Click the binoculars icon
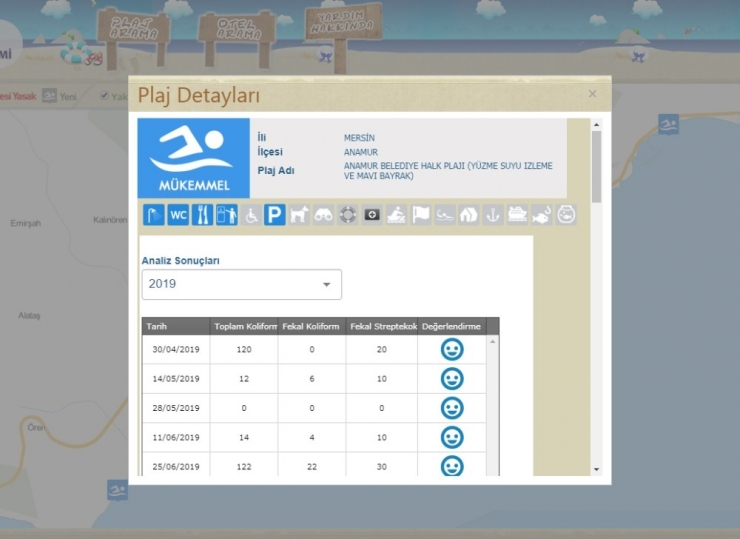 [x=323, y=214]
